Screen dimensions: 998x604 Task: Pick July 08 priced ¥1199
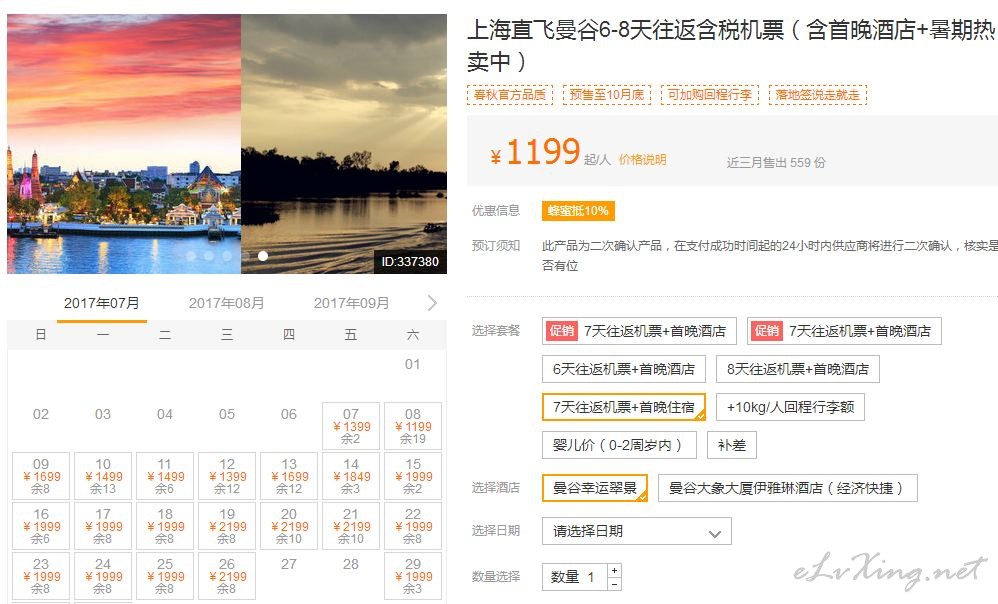(413, 426)
